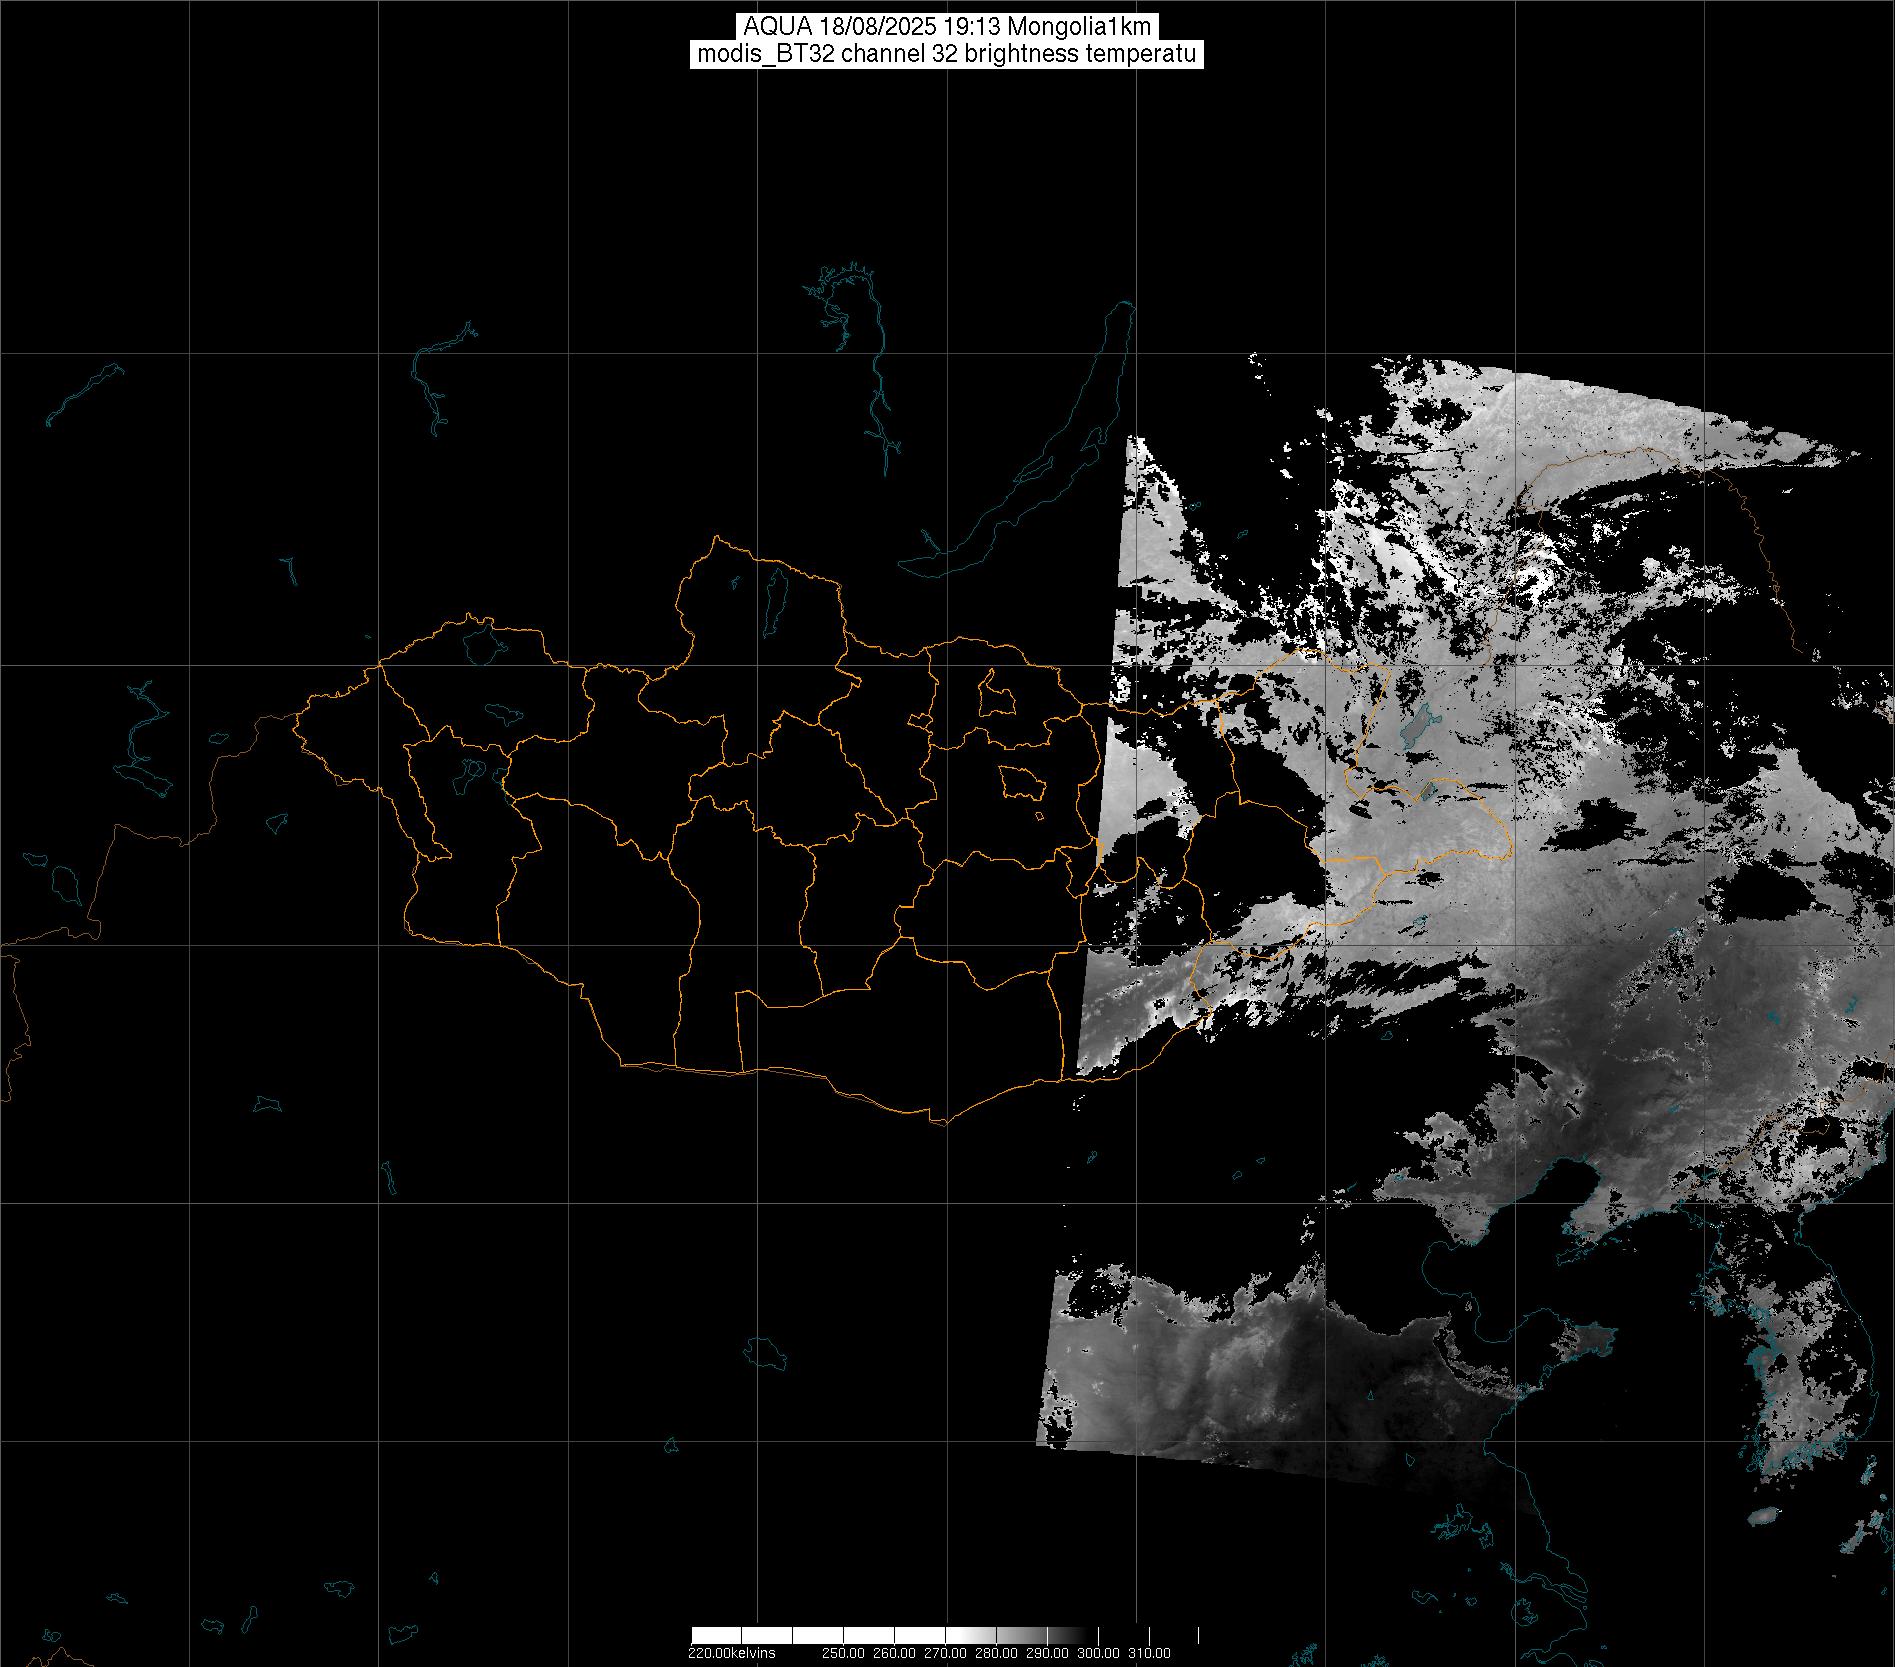Pick the 280.00 value on the temperature scale
Screen dimensions: 1895x1667
tap(996, 1653)
